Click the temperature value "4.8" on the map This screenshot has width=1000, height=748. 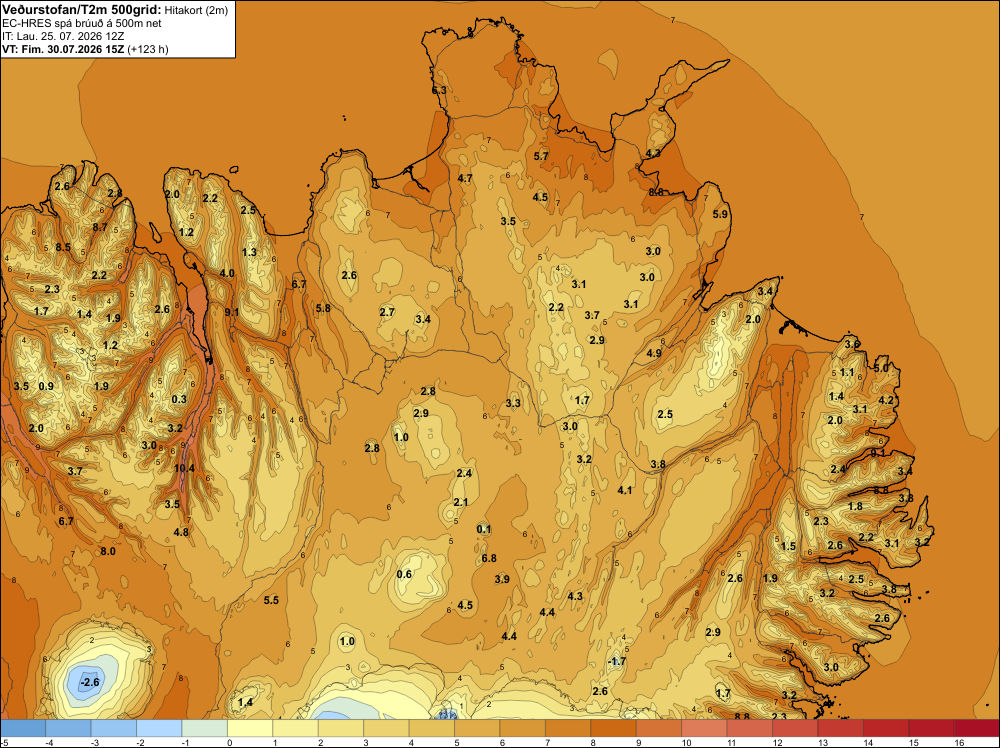[181, 532]
